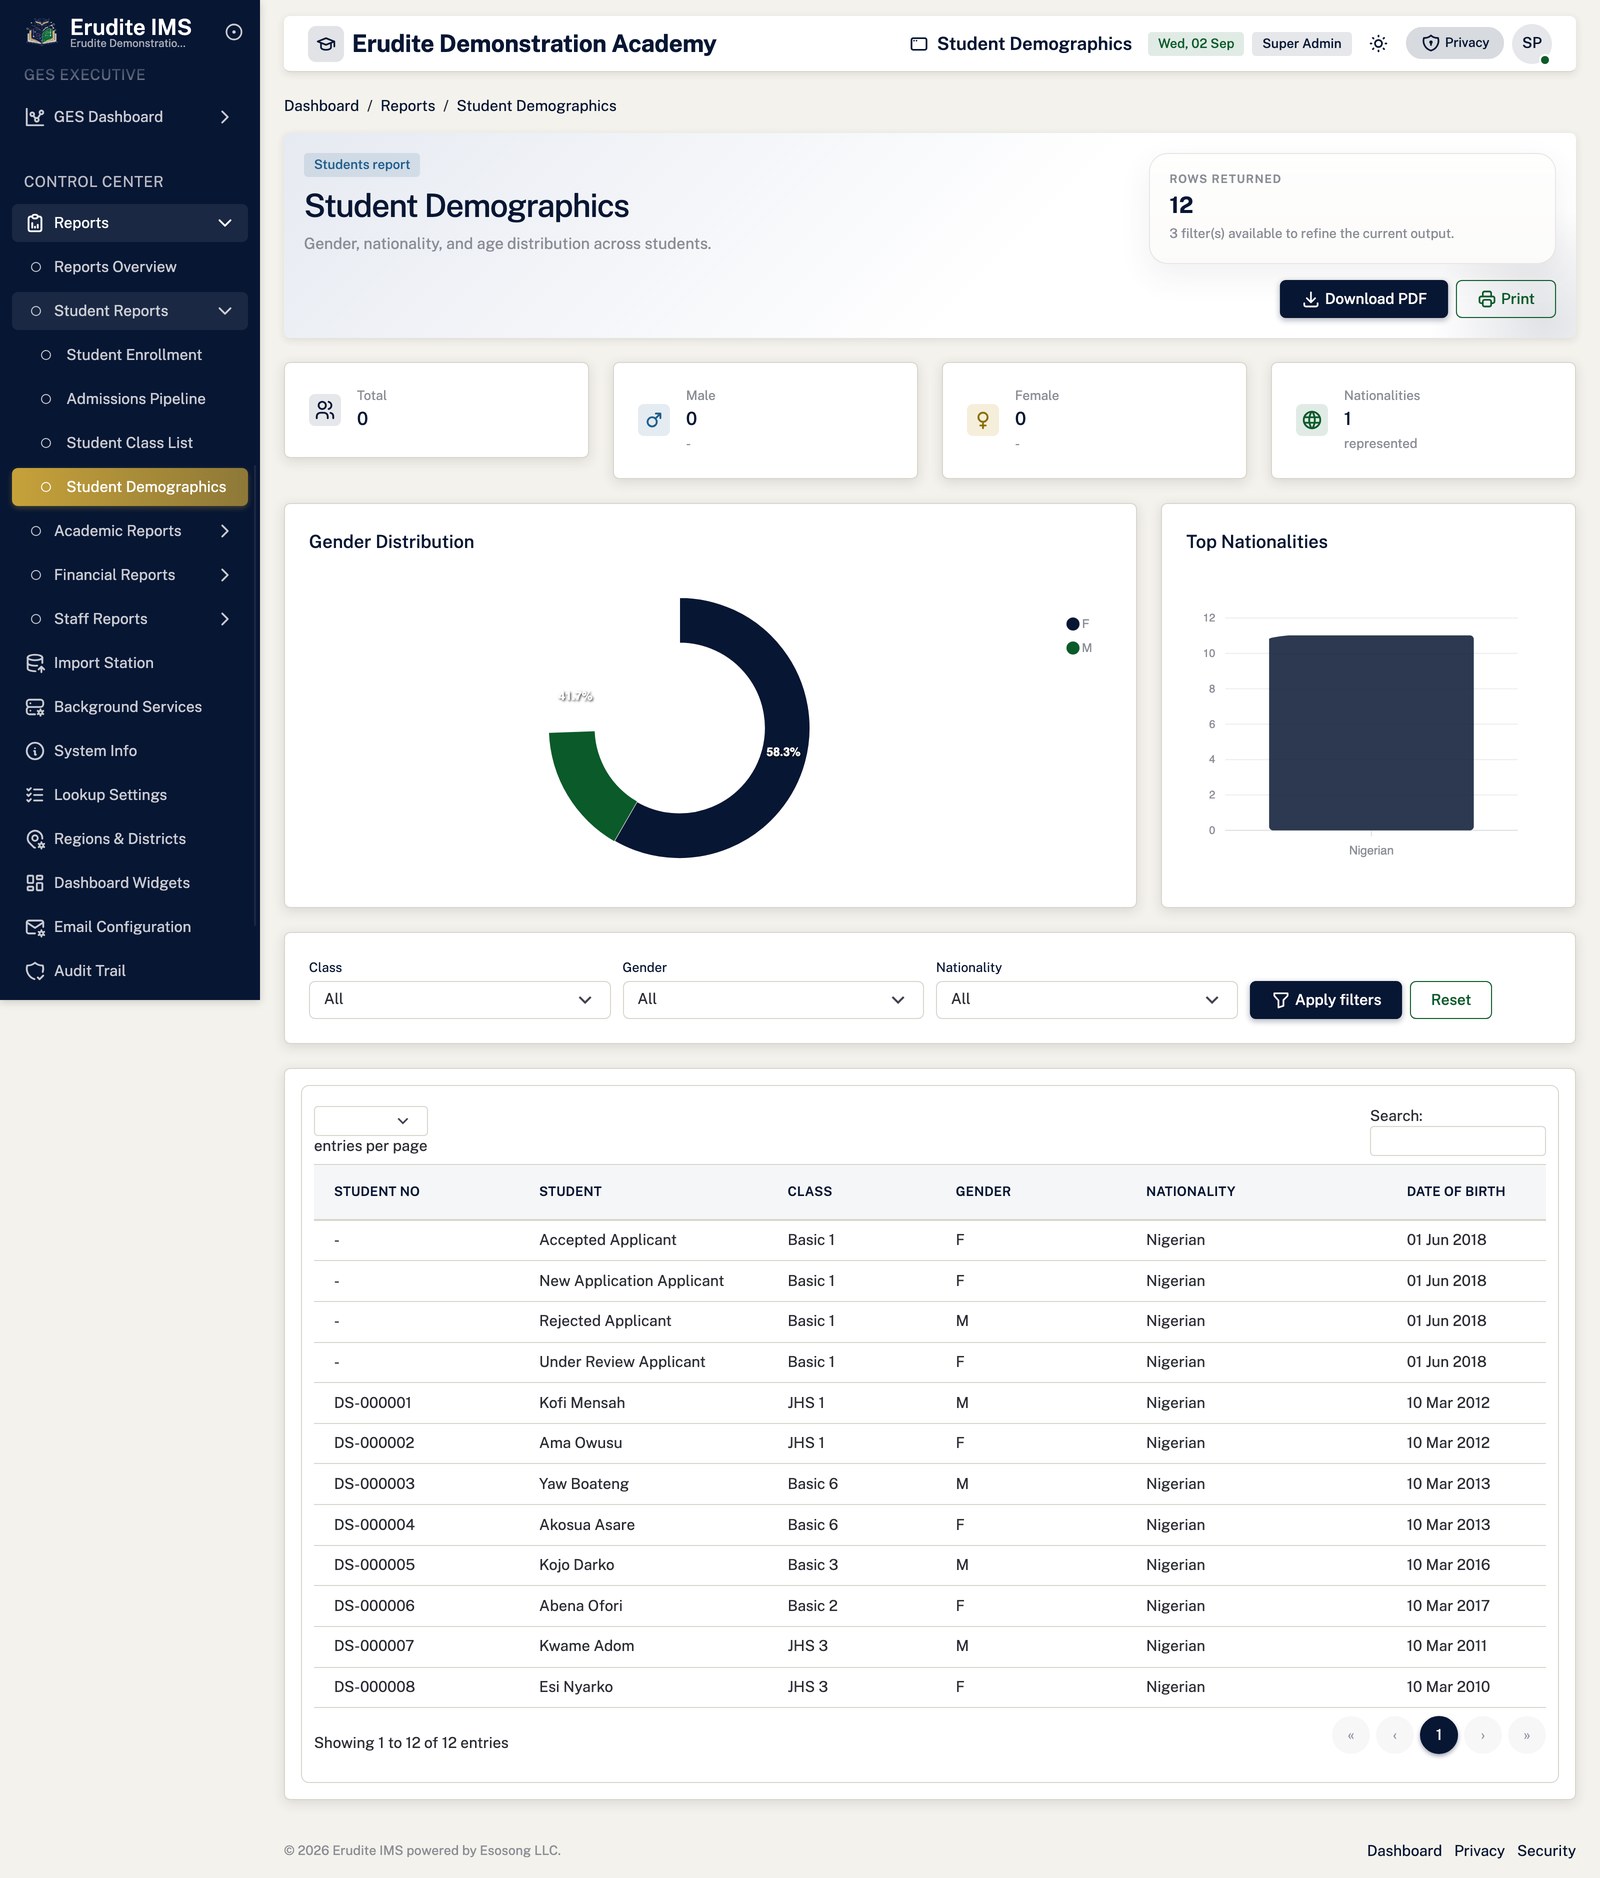The height and width of the screenshot is (1878, 1600).
Task: Open the Class filter dropdown
Action: click(460, 1000)
